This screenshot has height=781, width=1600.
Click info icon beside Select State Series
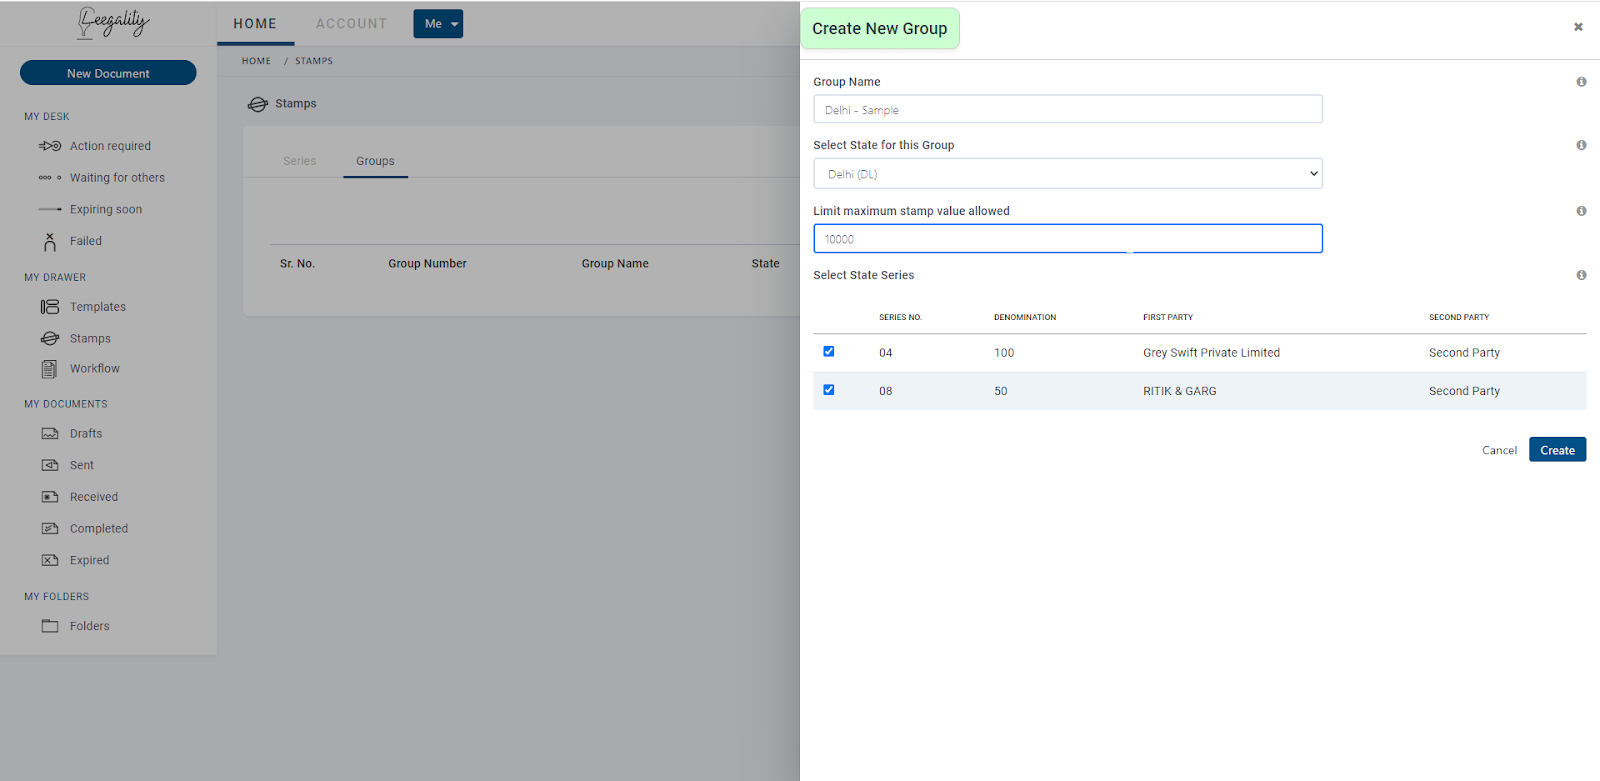[x=1581, y=275]
